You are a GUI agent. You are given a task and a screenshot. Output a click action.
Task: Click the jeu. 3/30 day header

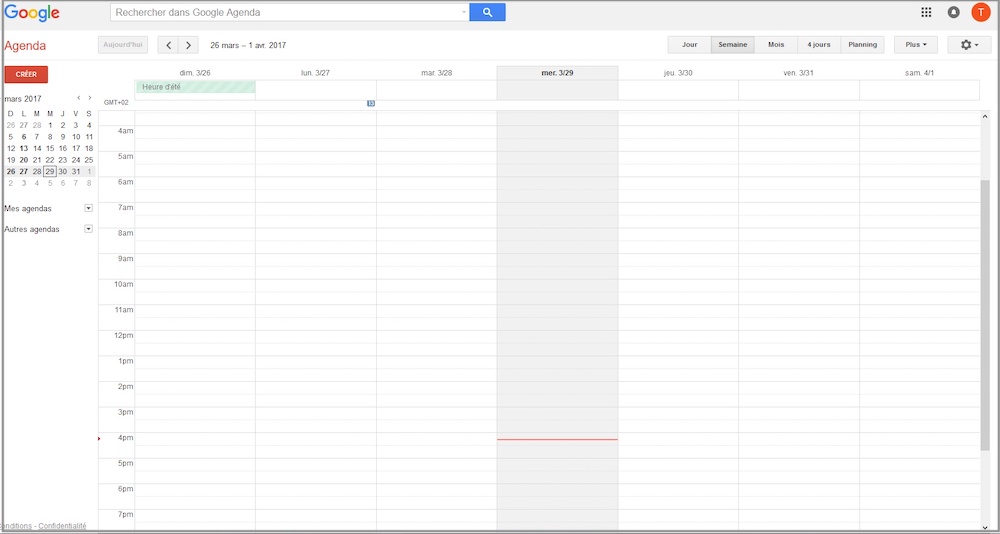pyautogui.click(x=678, y=73)
